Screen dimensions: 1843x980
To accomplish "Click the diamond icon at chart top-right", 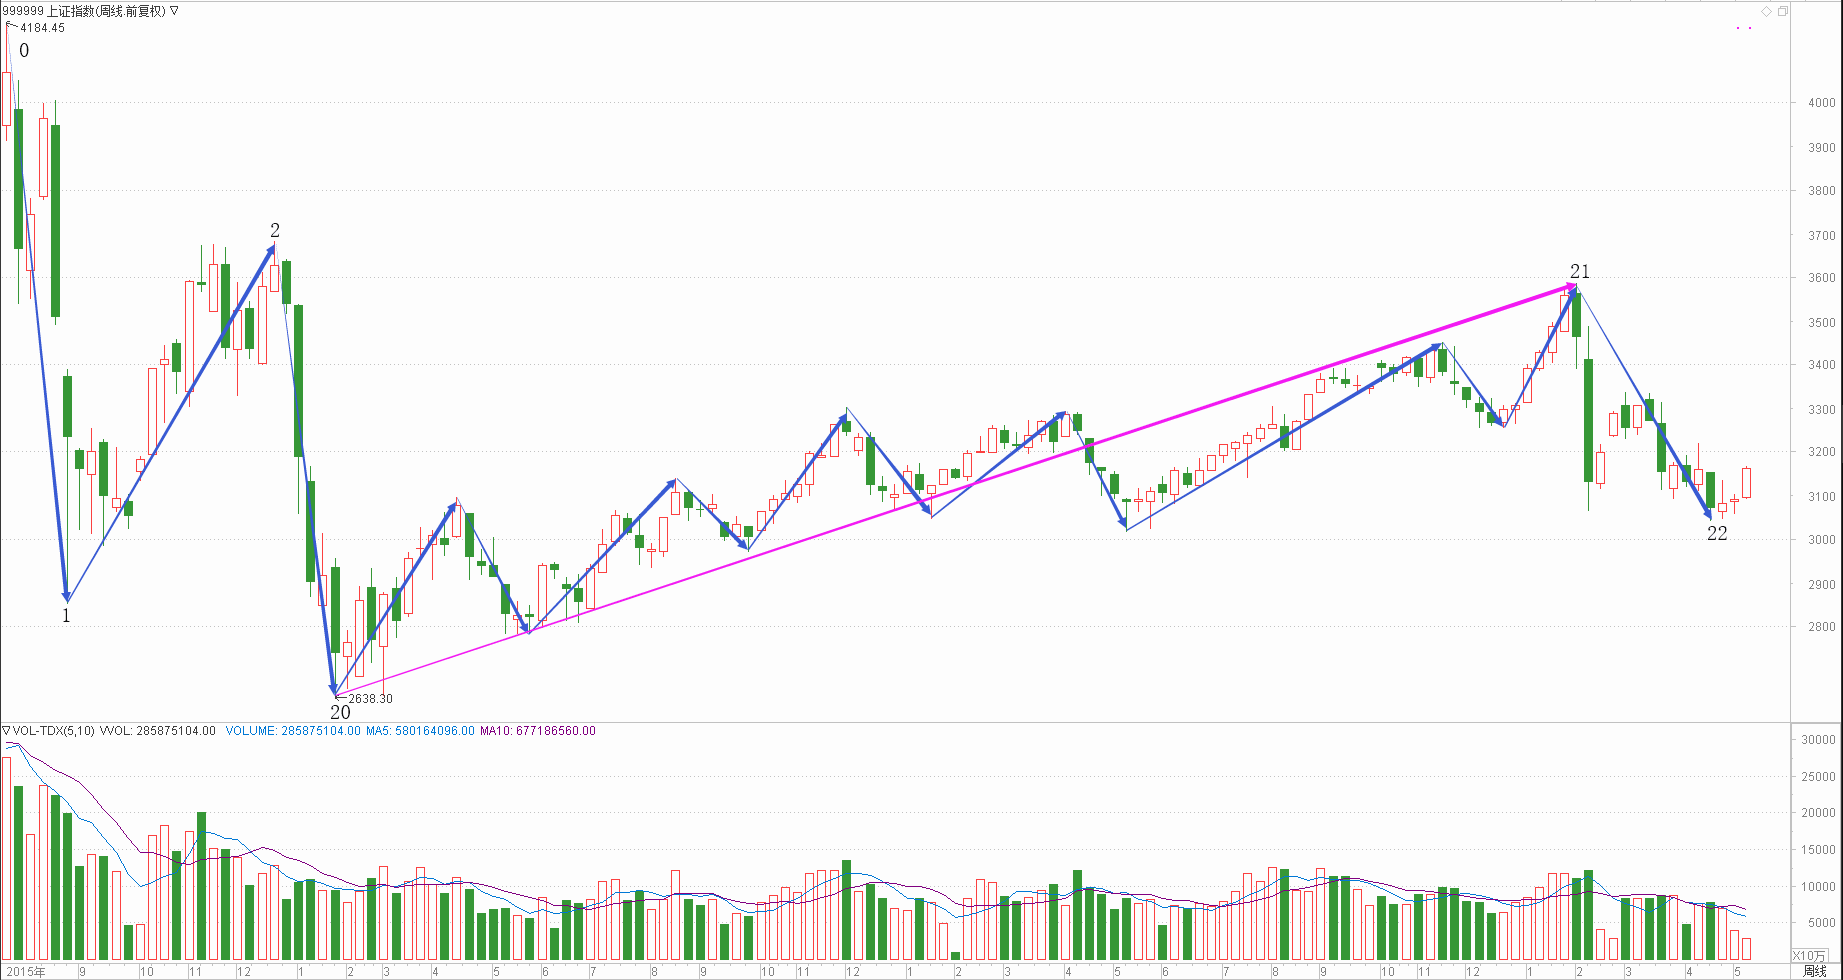I will pos(1766,11).
